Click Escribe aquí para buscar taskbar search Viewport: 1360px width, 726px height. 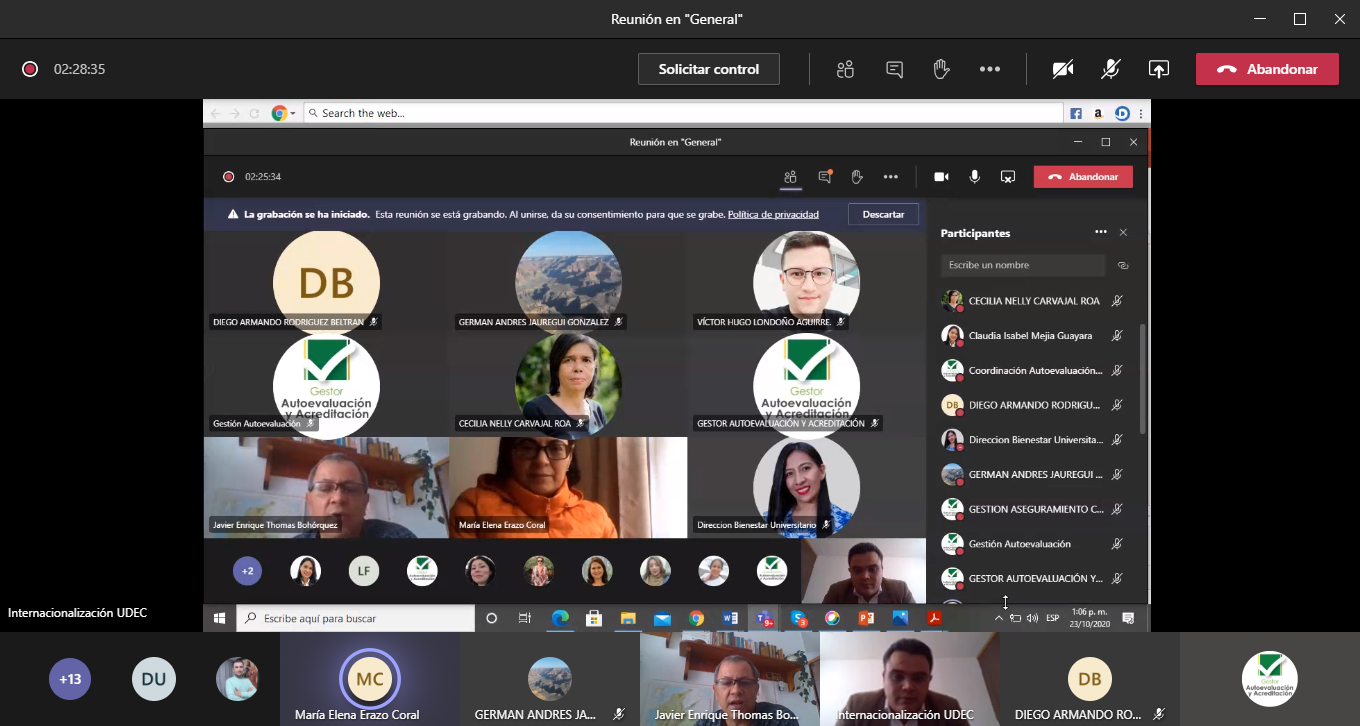[x=356, y=618]
